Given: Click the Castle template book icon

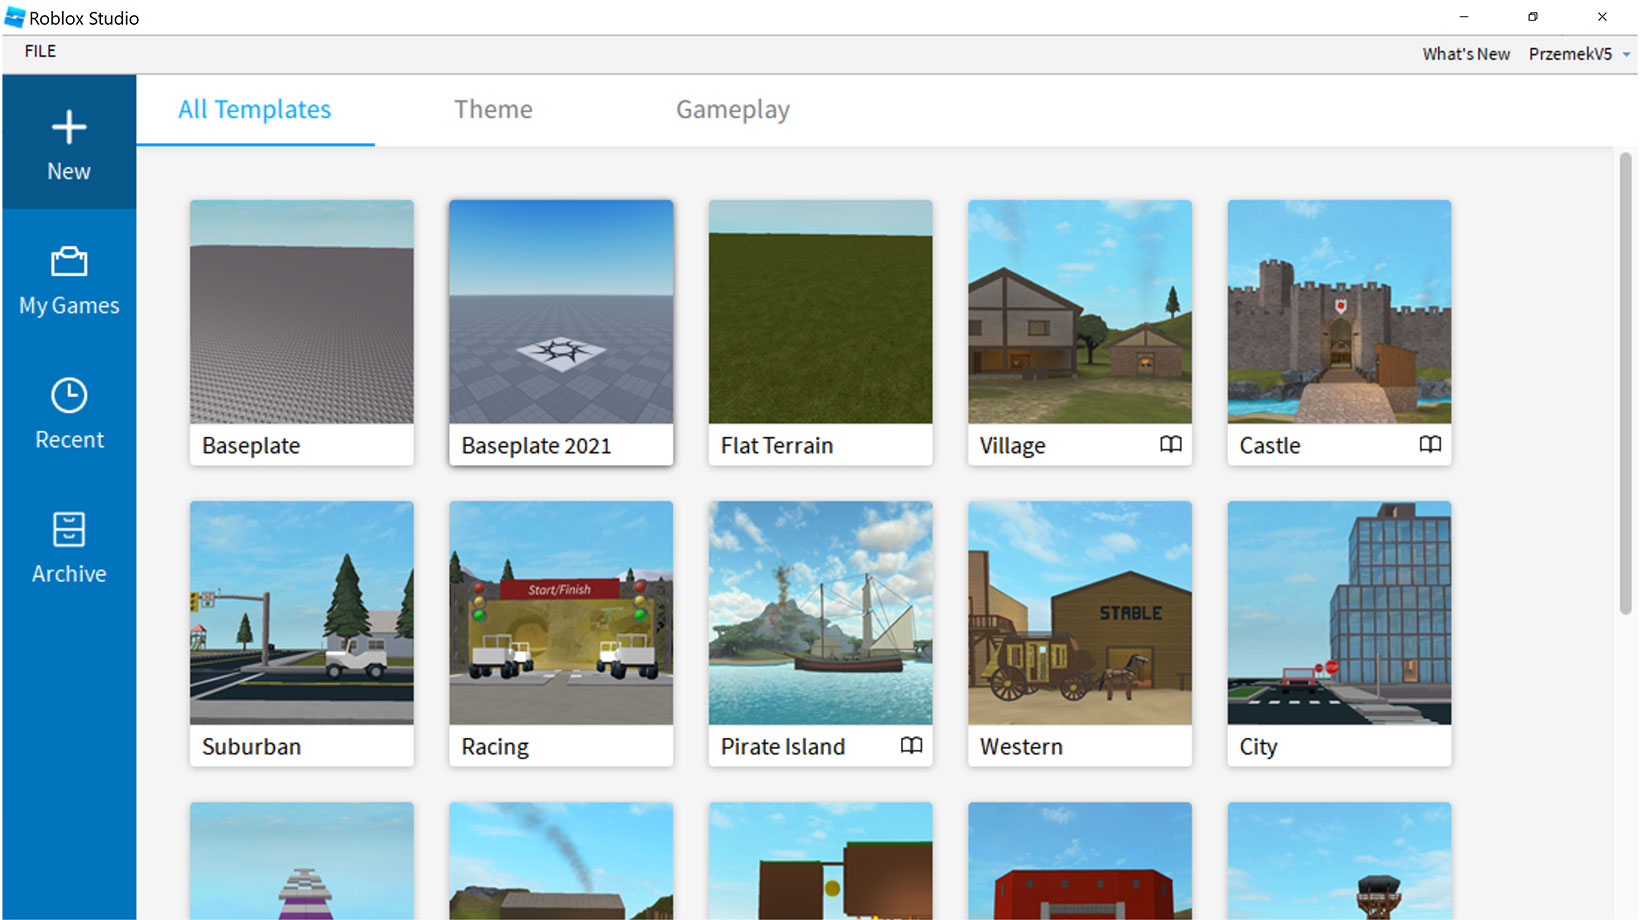Looking at the screenshot, I should [1430, 444].
